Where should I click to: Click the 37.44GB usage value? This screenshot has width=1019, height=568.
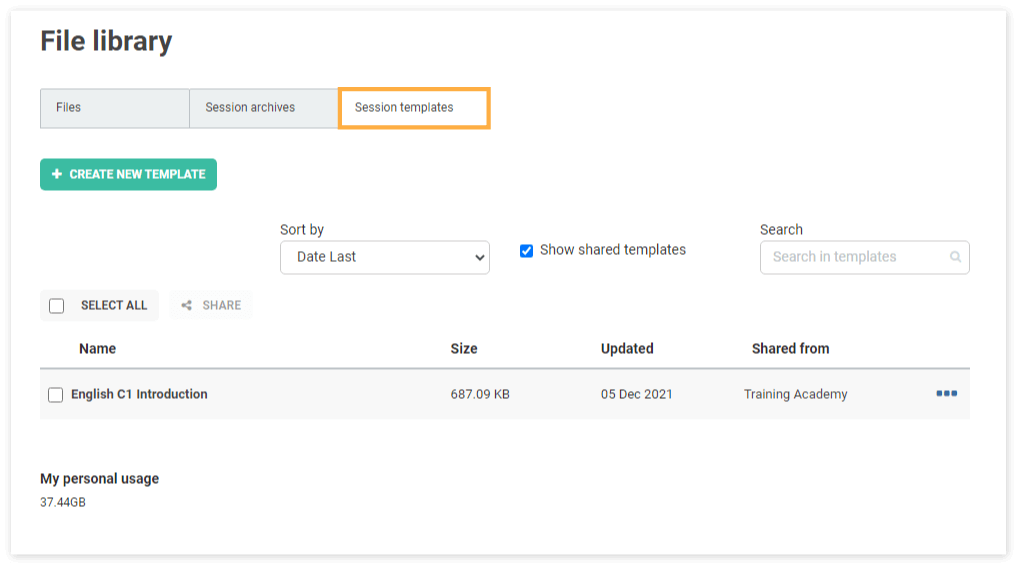coord(63,502)
